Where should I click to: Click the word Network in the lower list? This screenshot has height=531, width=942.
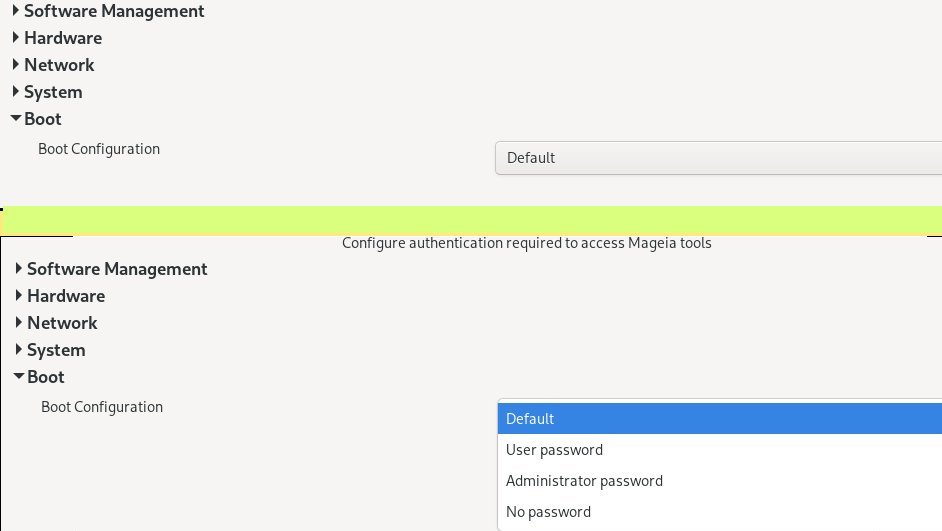(62, 323)
